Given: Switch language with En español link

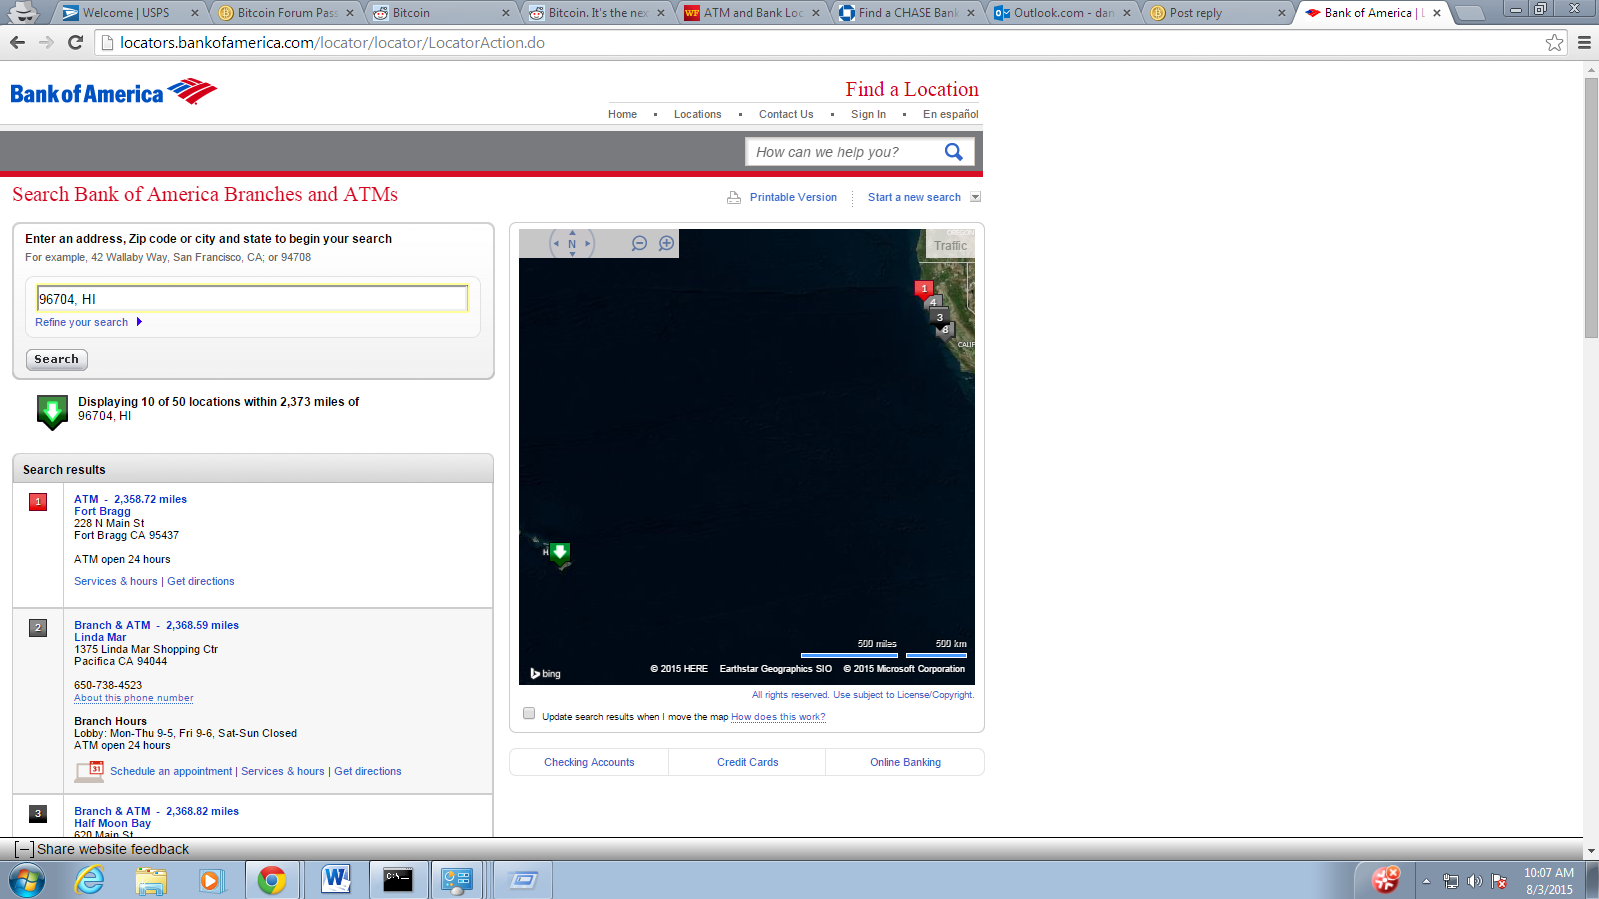Looking at the screenshot, I should tap(950, 114).
